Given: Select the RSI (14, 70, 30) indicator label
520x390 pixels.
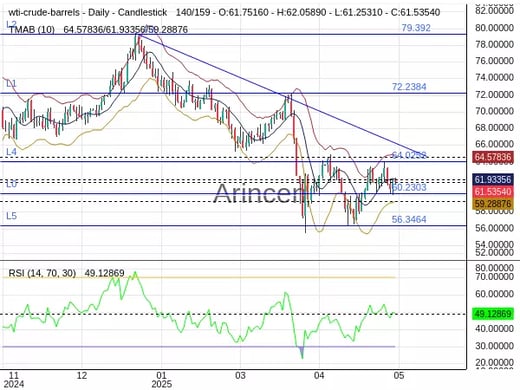Looking at the screenshot, I should (42, 273).
